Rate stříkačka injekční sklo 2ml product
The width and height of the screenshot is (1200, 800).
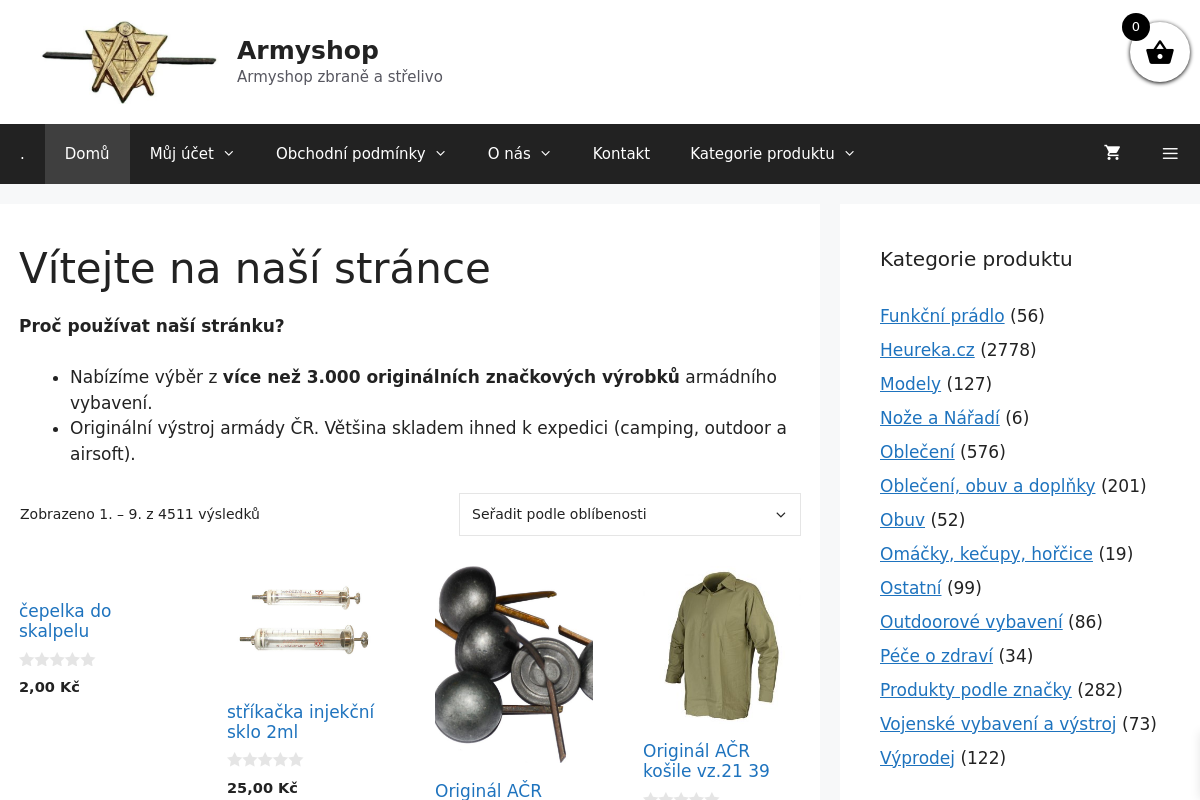tap(265, 759)
